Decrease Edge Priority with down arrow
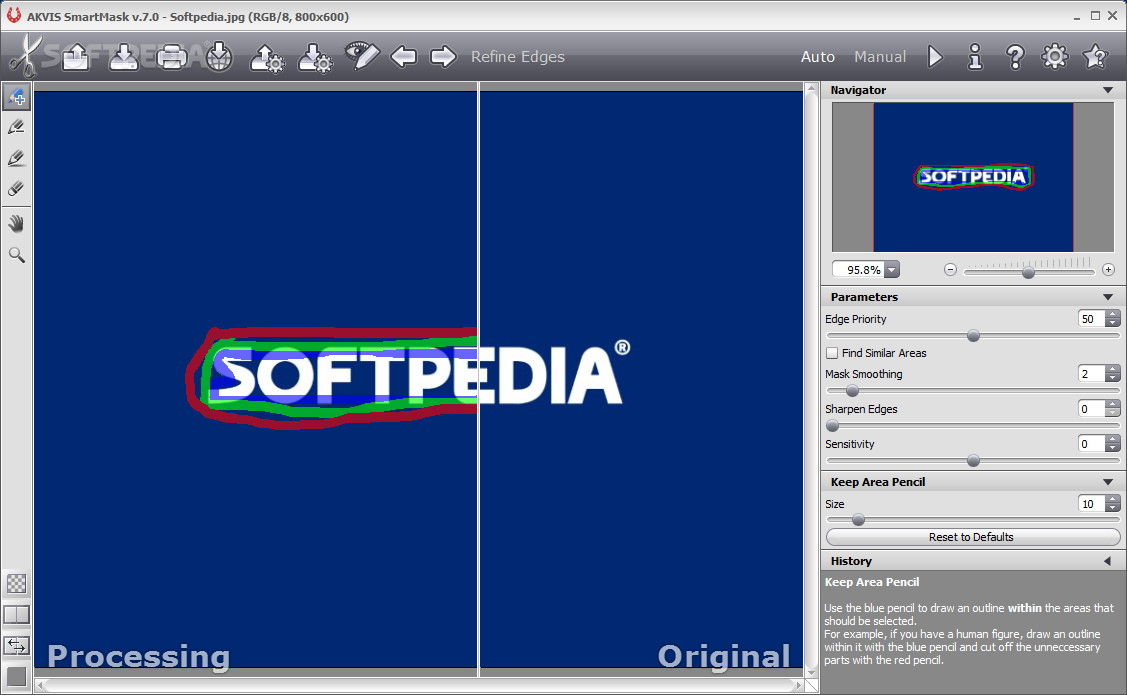 click(1113, 323)
